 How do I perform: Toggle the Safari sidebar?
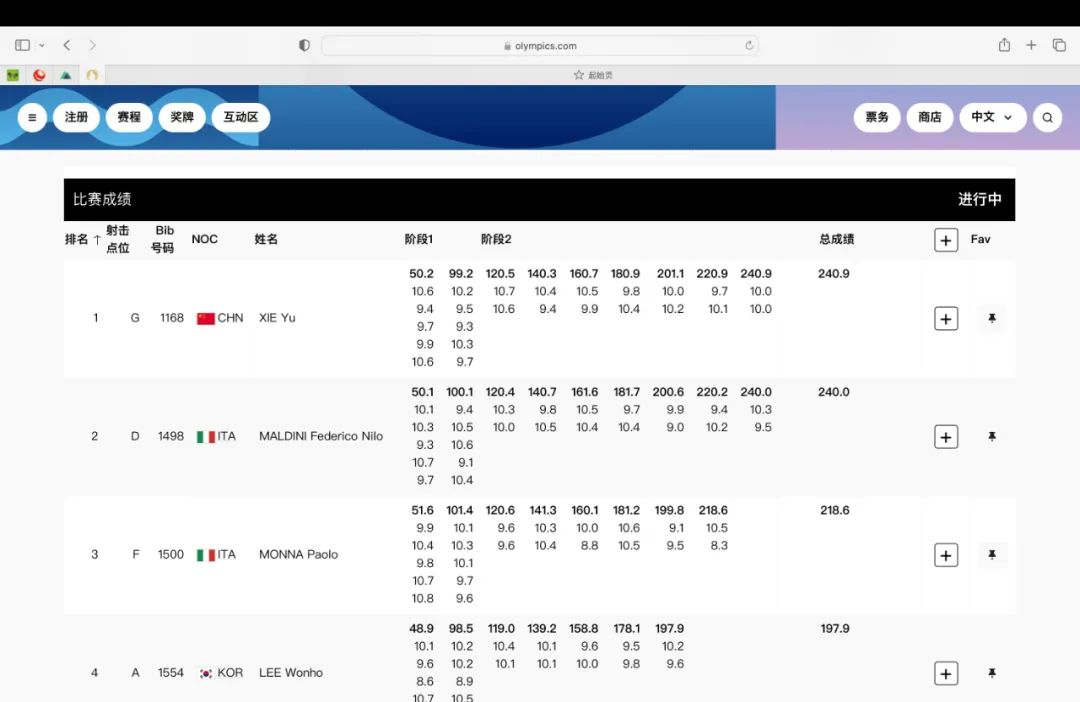point(22,45)
